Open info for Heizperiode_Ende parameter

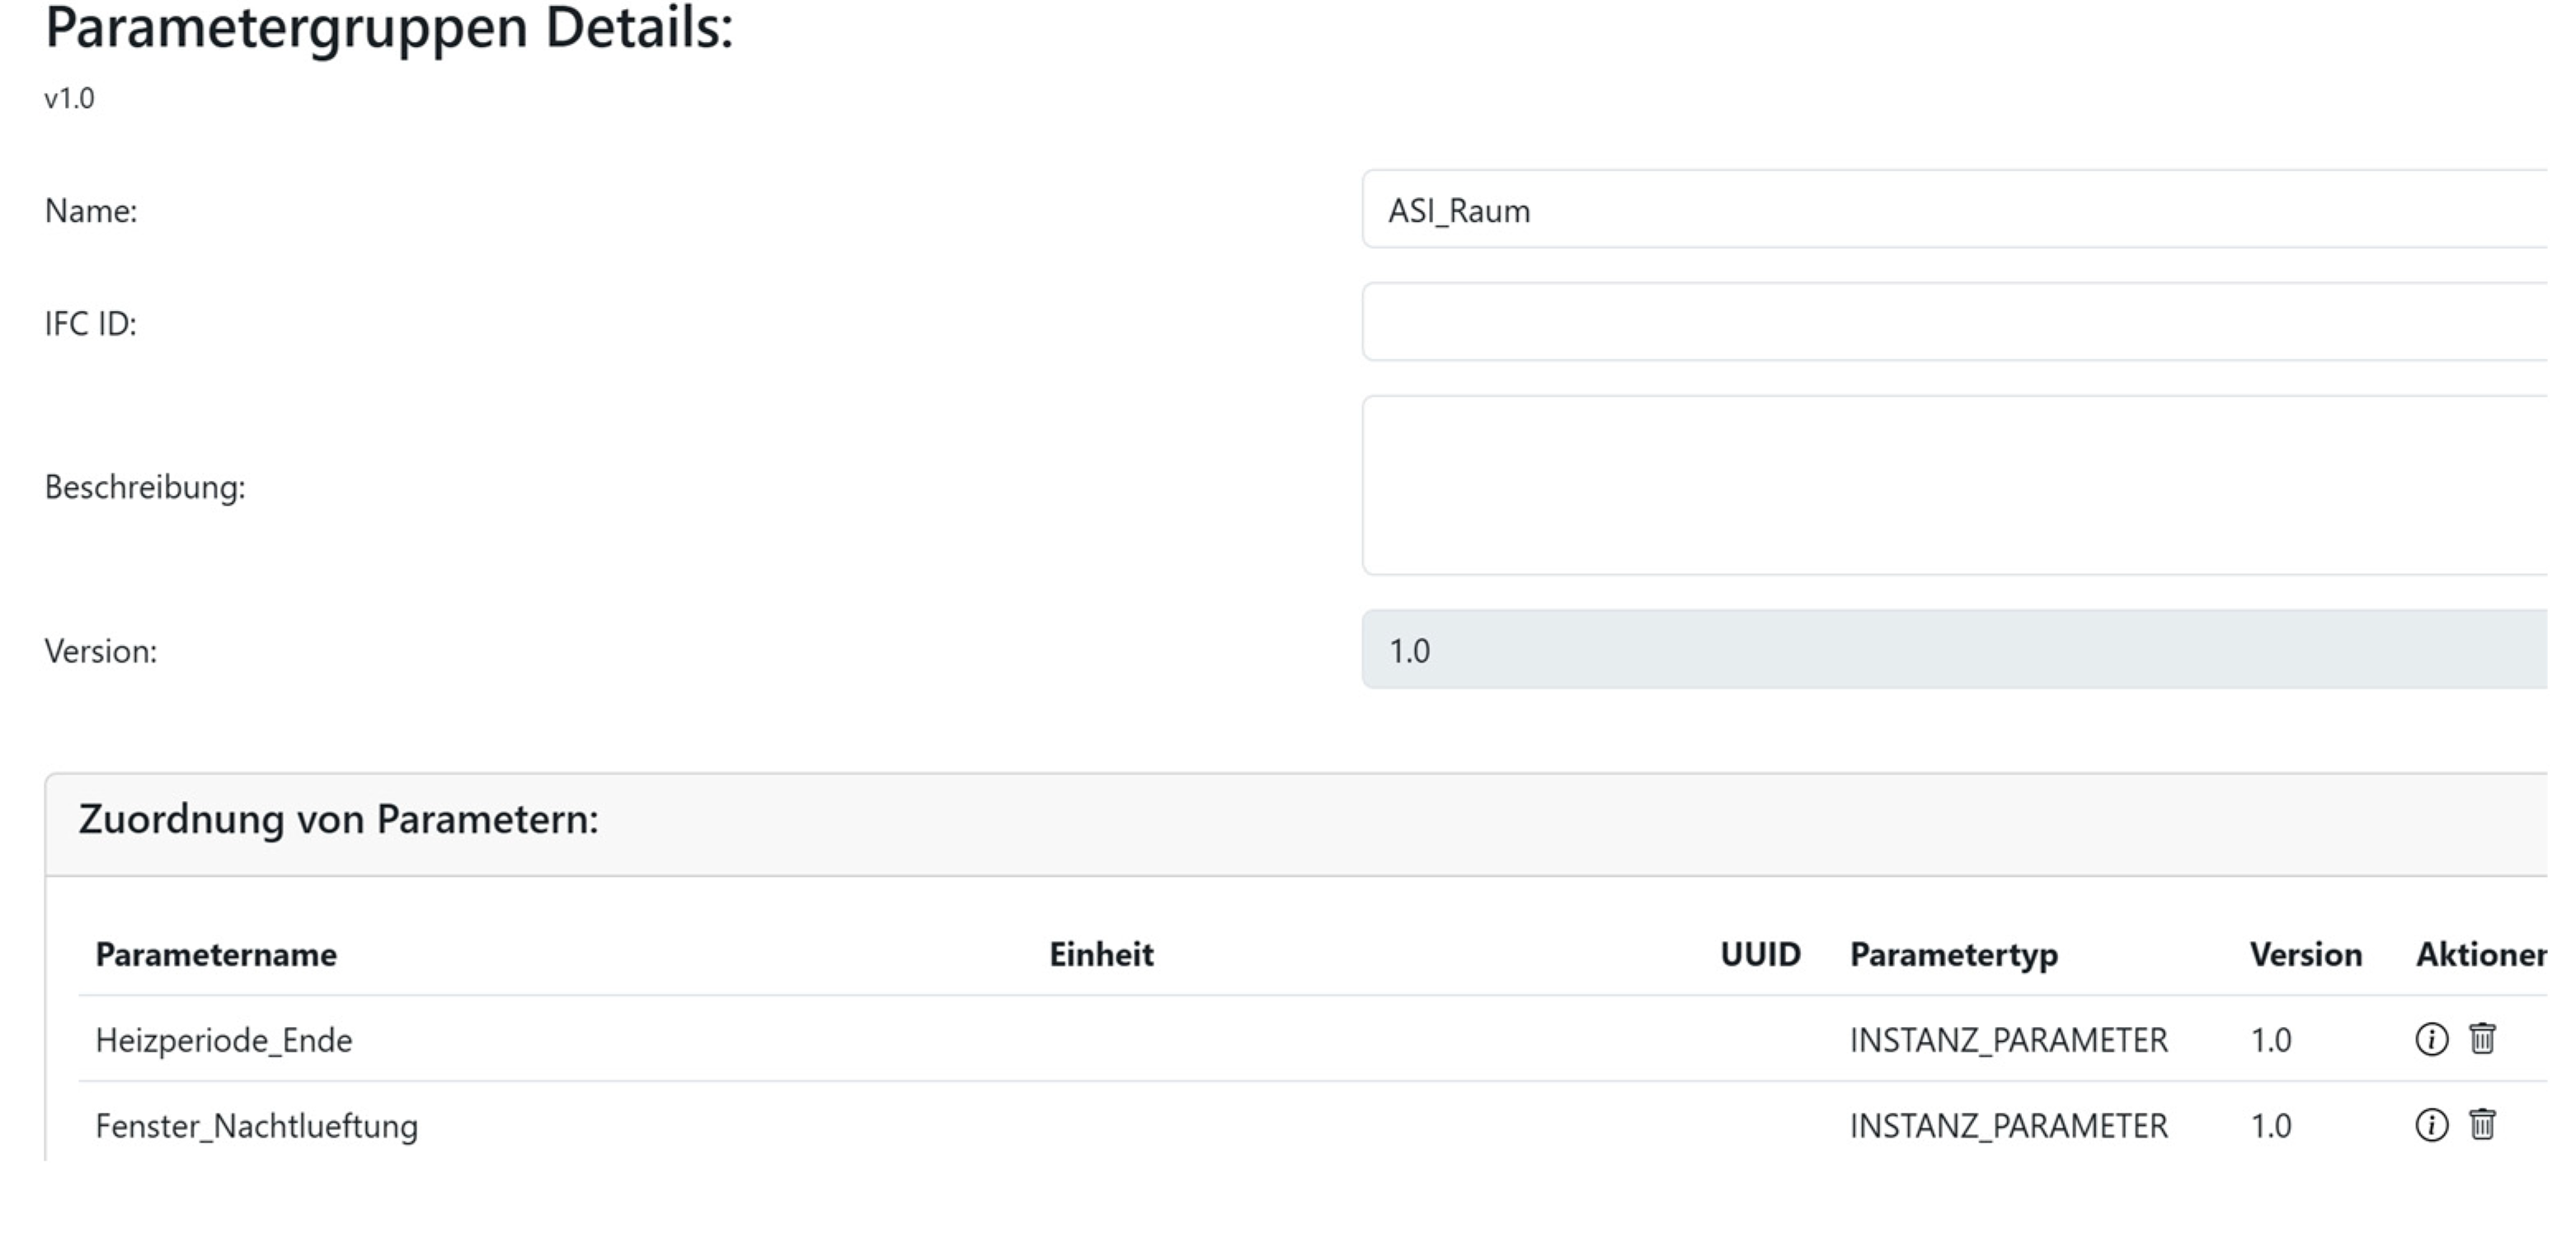pyautogui.click(x=2431, y=1039)
